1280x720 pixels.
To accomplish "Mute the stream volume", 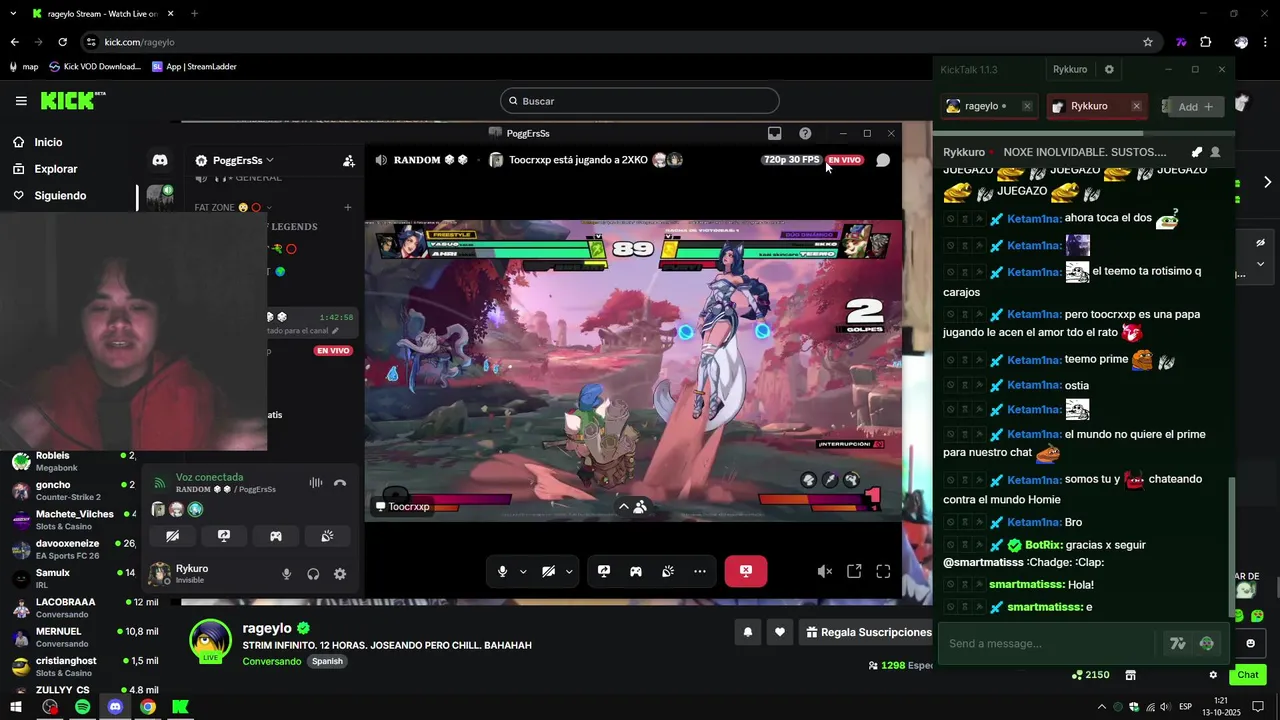I will click(825, 571).
